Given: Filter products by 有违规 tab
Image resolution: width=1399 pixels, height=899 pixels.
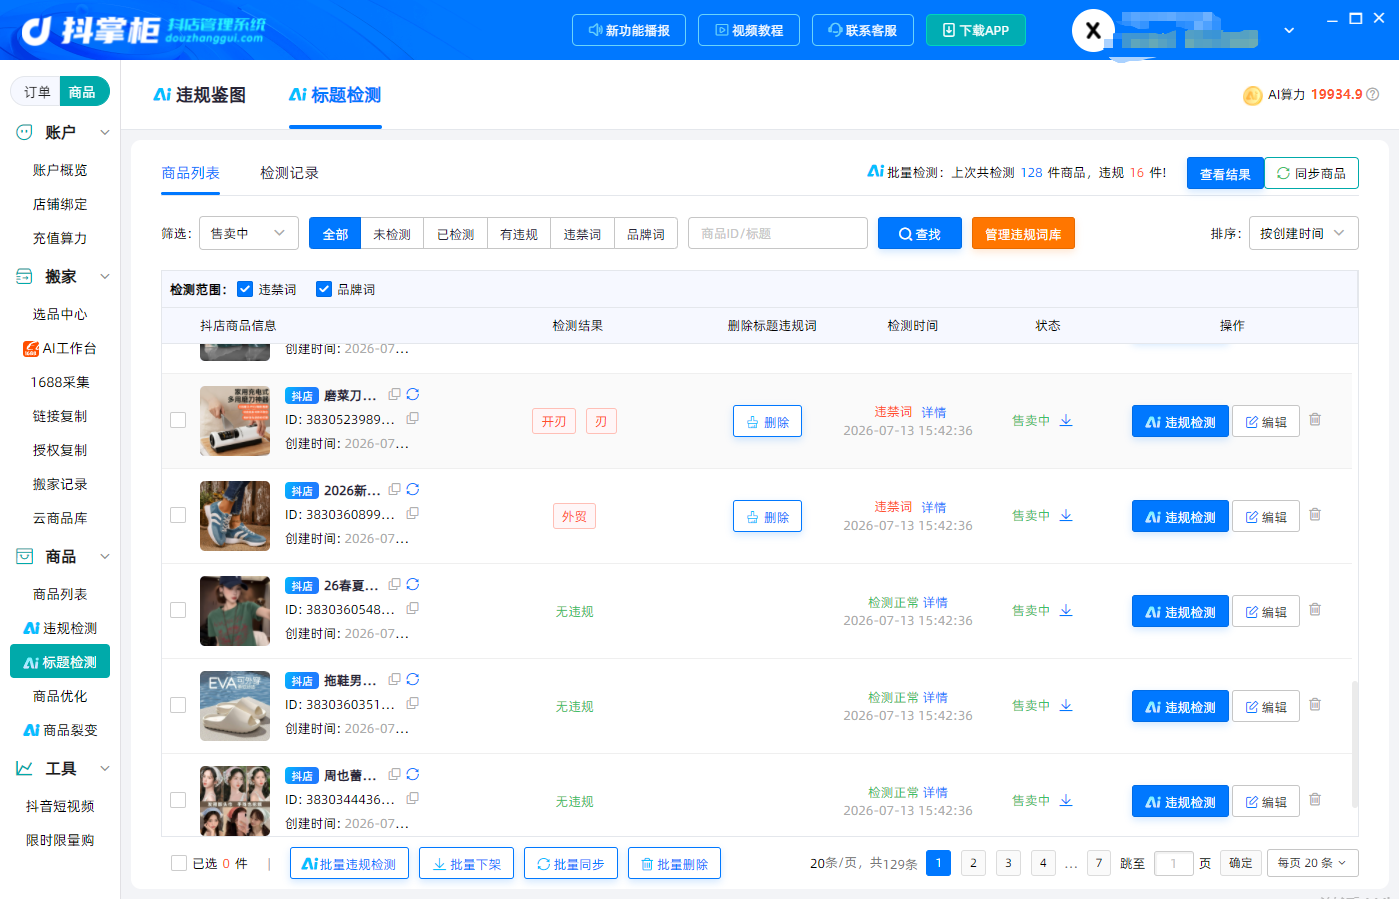Looking at the screenshot, I should [x=519, y=233].
